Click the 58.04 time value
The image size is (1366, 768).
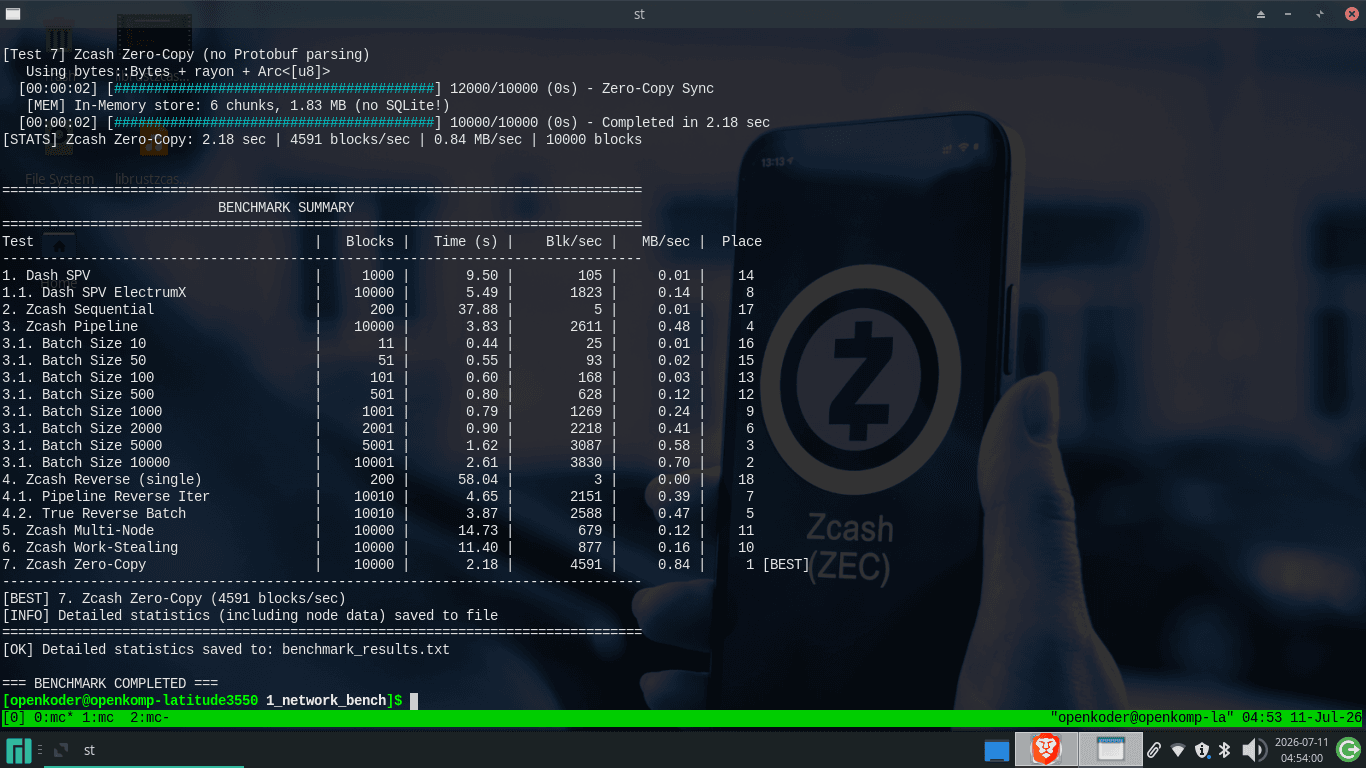click(x=478, y=479)
